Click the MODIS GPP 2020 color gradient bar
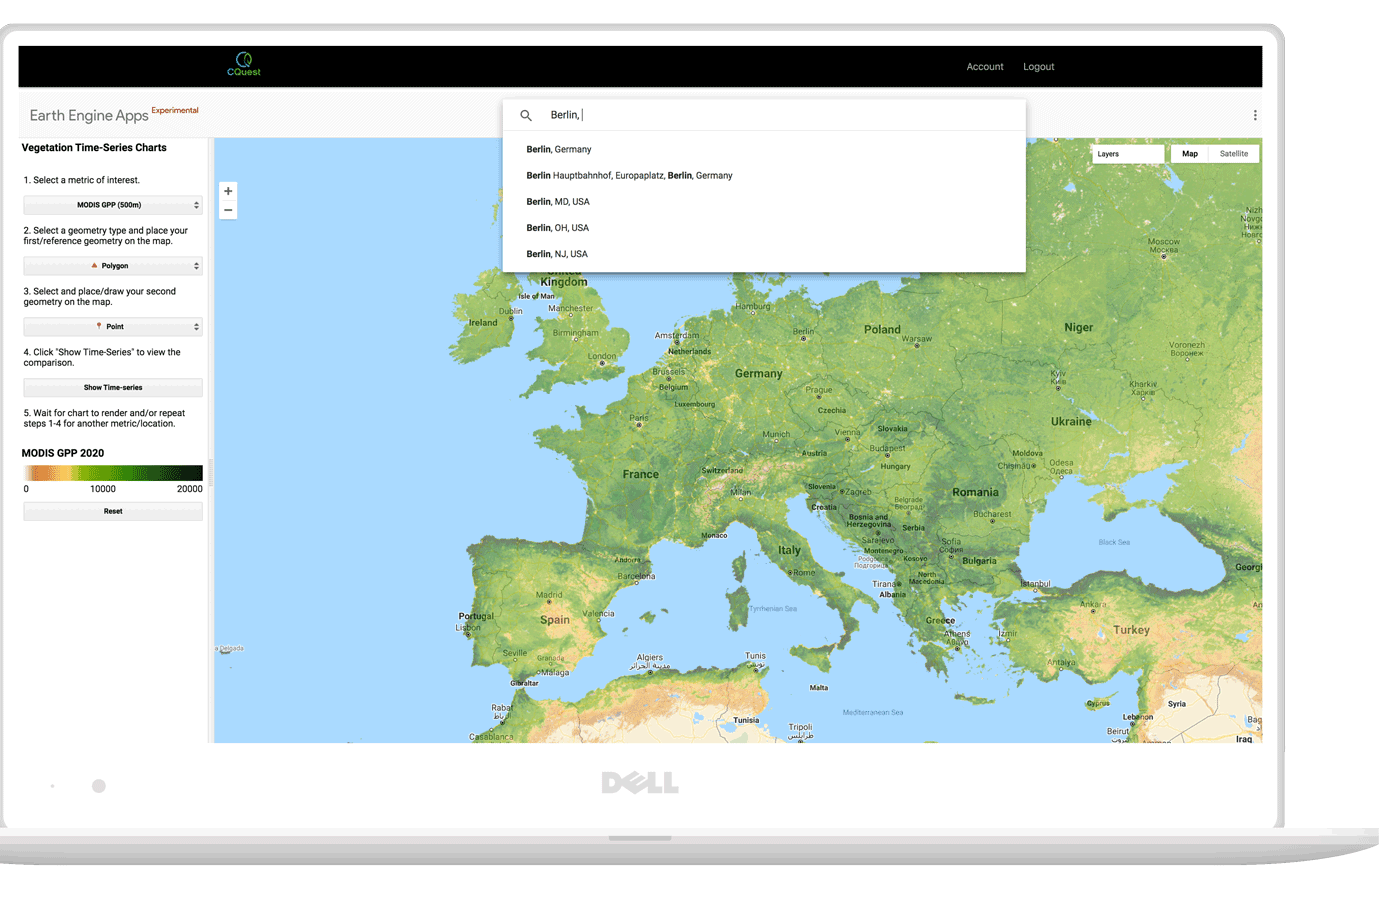The width and height of the screenshot is (1400, 922). point(113,473)
